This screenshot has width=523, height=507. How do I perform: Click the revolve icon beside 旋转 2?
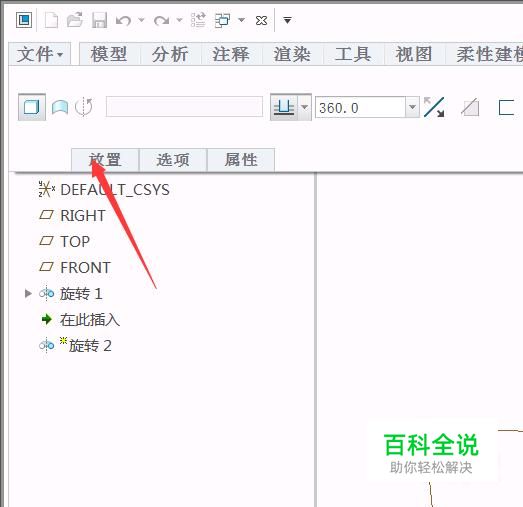coord(46,345)
